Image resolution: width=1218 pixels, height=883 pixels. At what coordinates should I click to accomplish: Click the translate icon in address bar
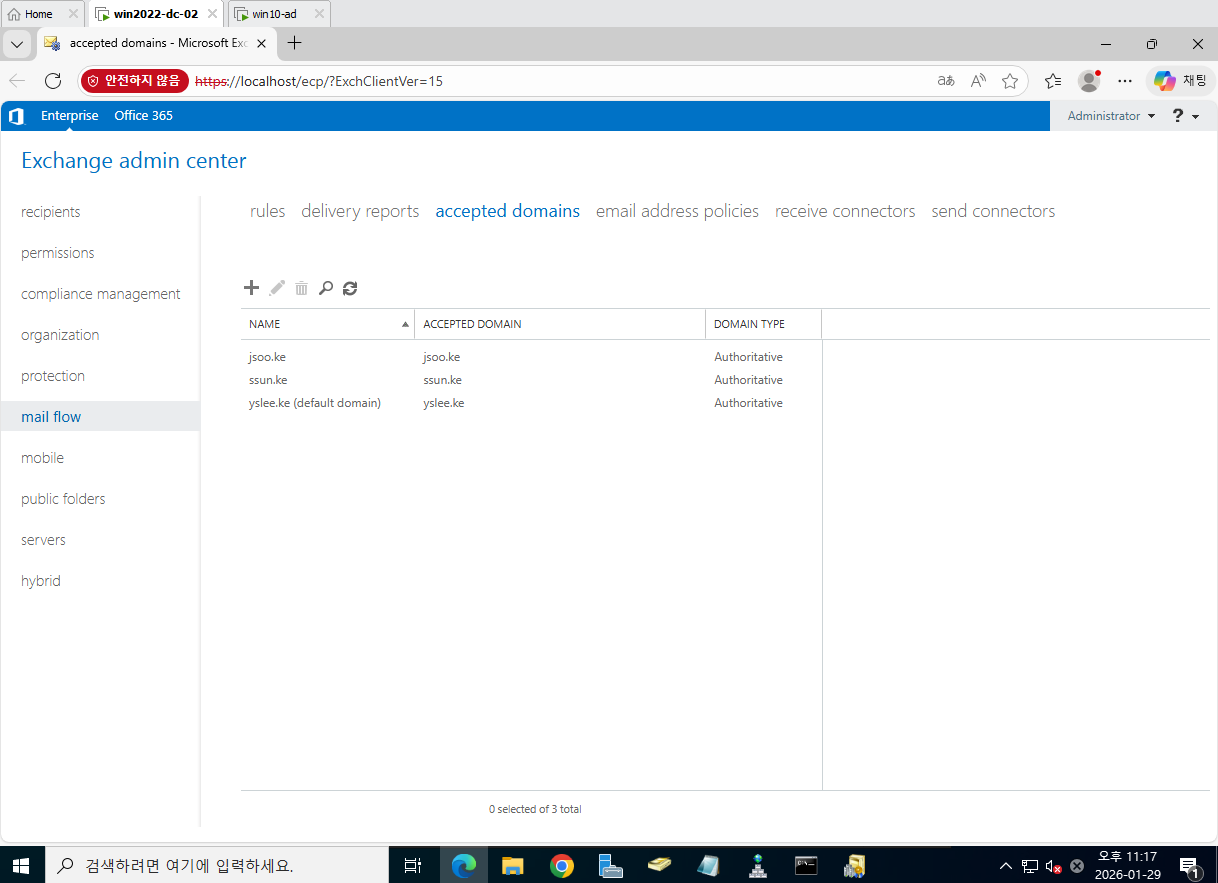click(x=946, y=81)
